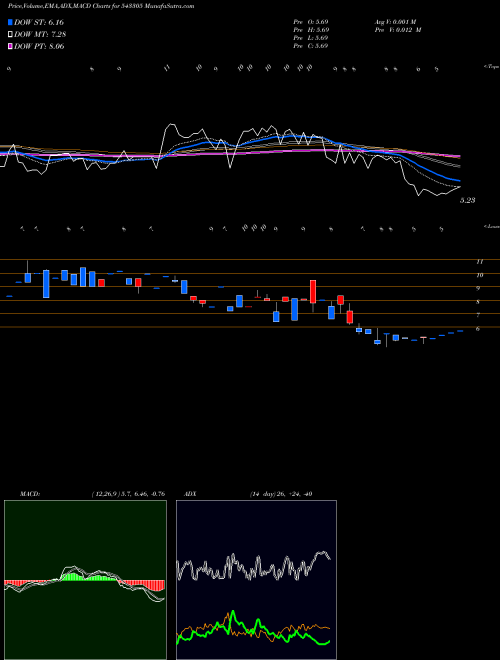
Task: Click the 6 price axis label
Action: pyautogui.click(x=478, y=328)
